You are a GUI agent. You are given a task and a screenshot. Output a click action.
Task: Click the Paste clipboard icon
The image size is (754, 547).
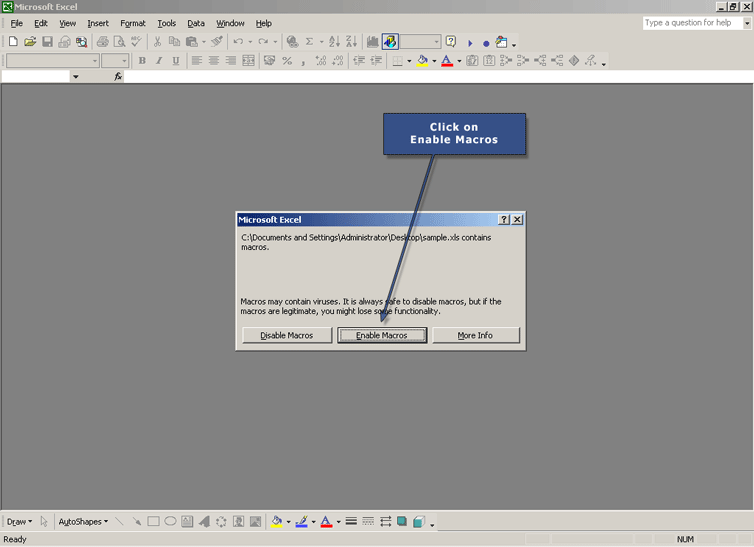[192, 42]
